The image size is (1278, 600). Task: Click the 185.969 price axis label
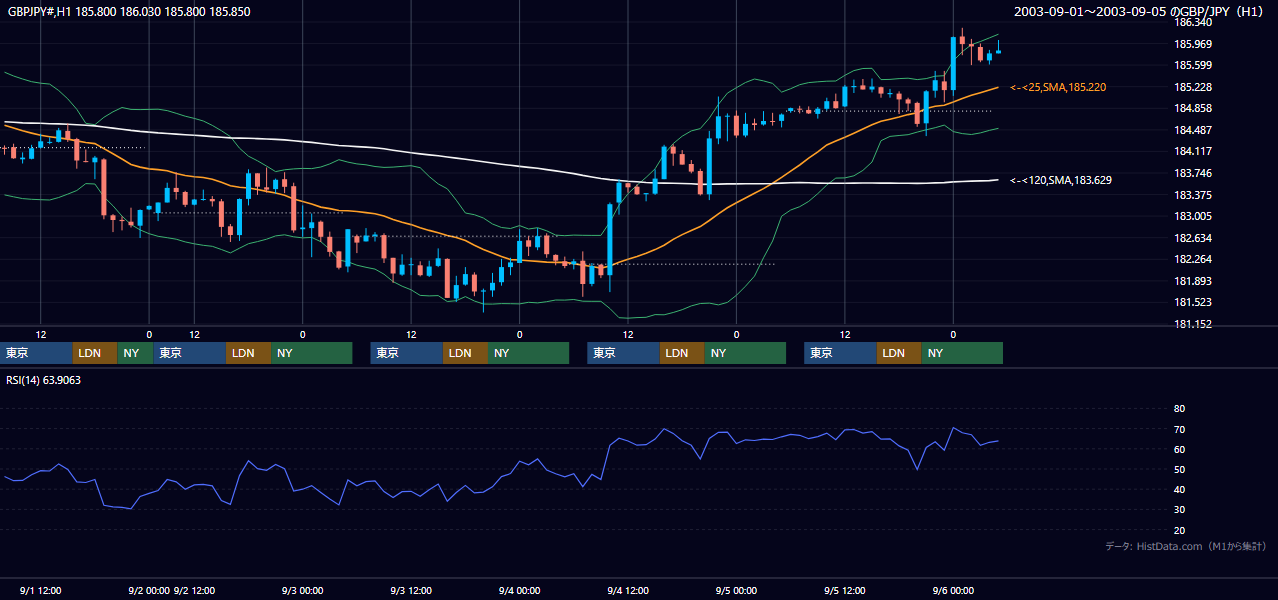click(x=1193, y=44)
